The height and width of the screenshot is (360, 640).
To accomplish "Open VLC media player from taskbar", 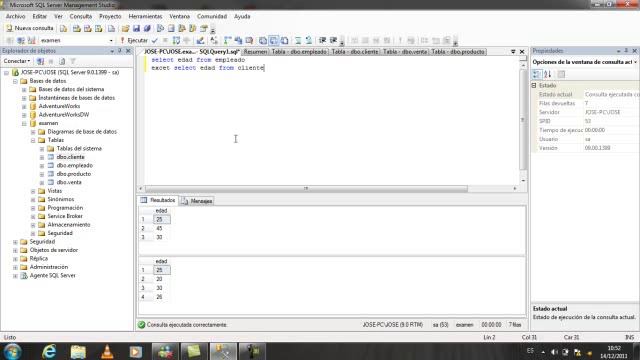I will click(107, 351).
